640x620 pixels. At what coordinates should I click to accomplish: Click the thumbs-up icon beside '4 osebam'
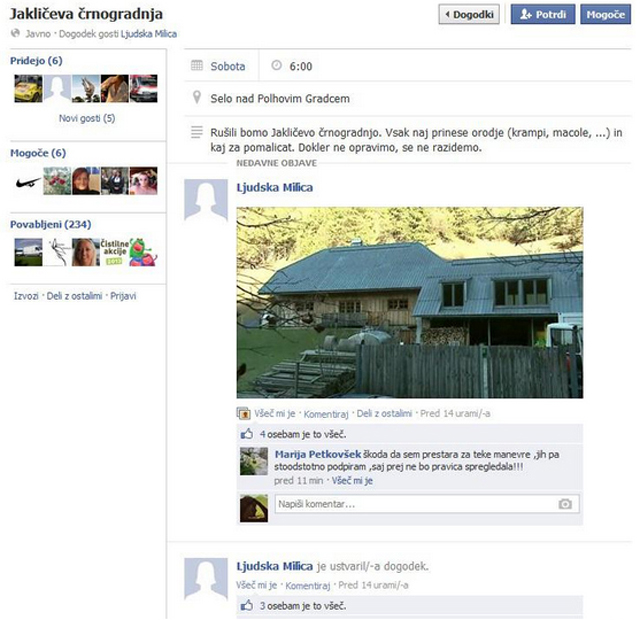click(247, 434)
